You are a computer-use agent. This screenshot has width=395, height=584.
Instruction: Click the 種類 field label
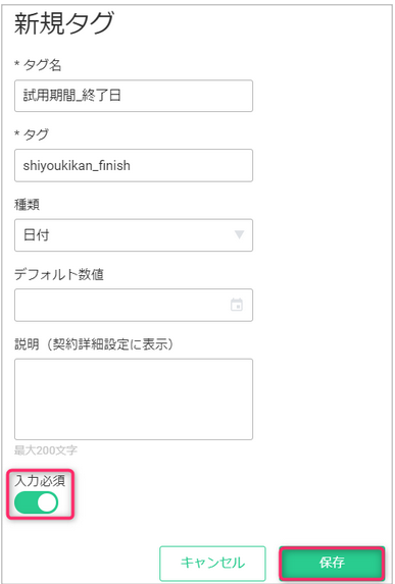tap(27, 205)
